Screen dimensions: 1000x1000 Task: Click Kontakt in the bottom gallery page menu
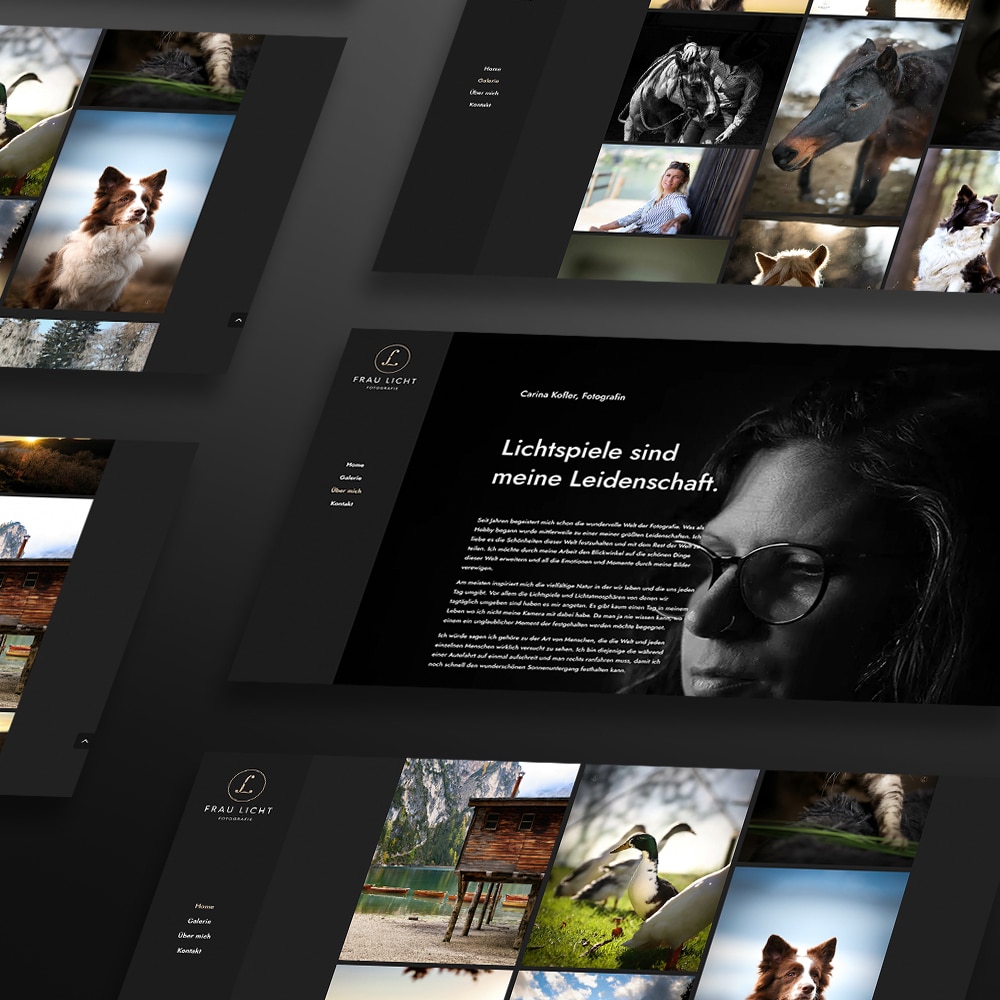pos(189,951)
